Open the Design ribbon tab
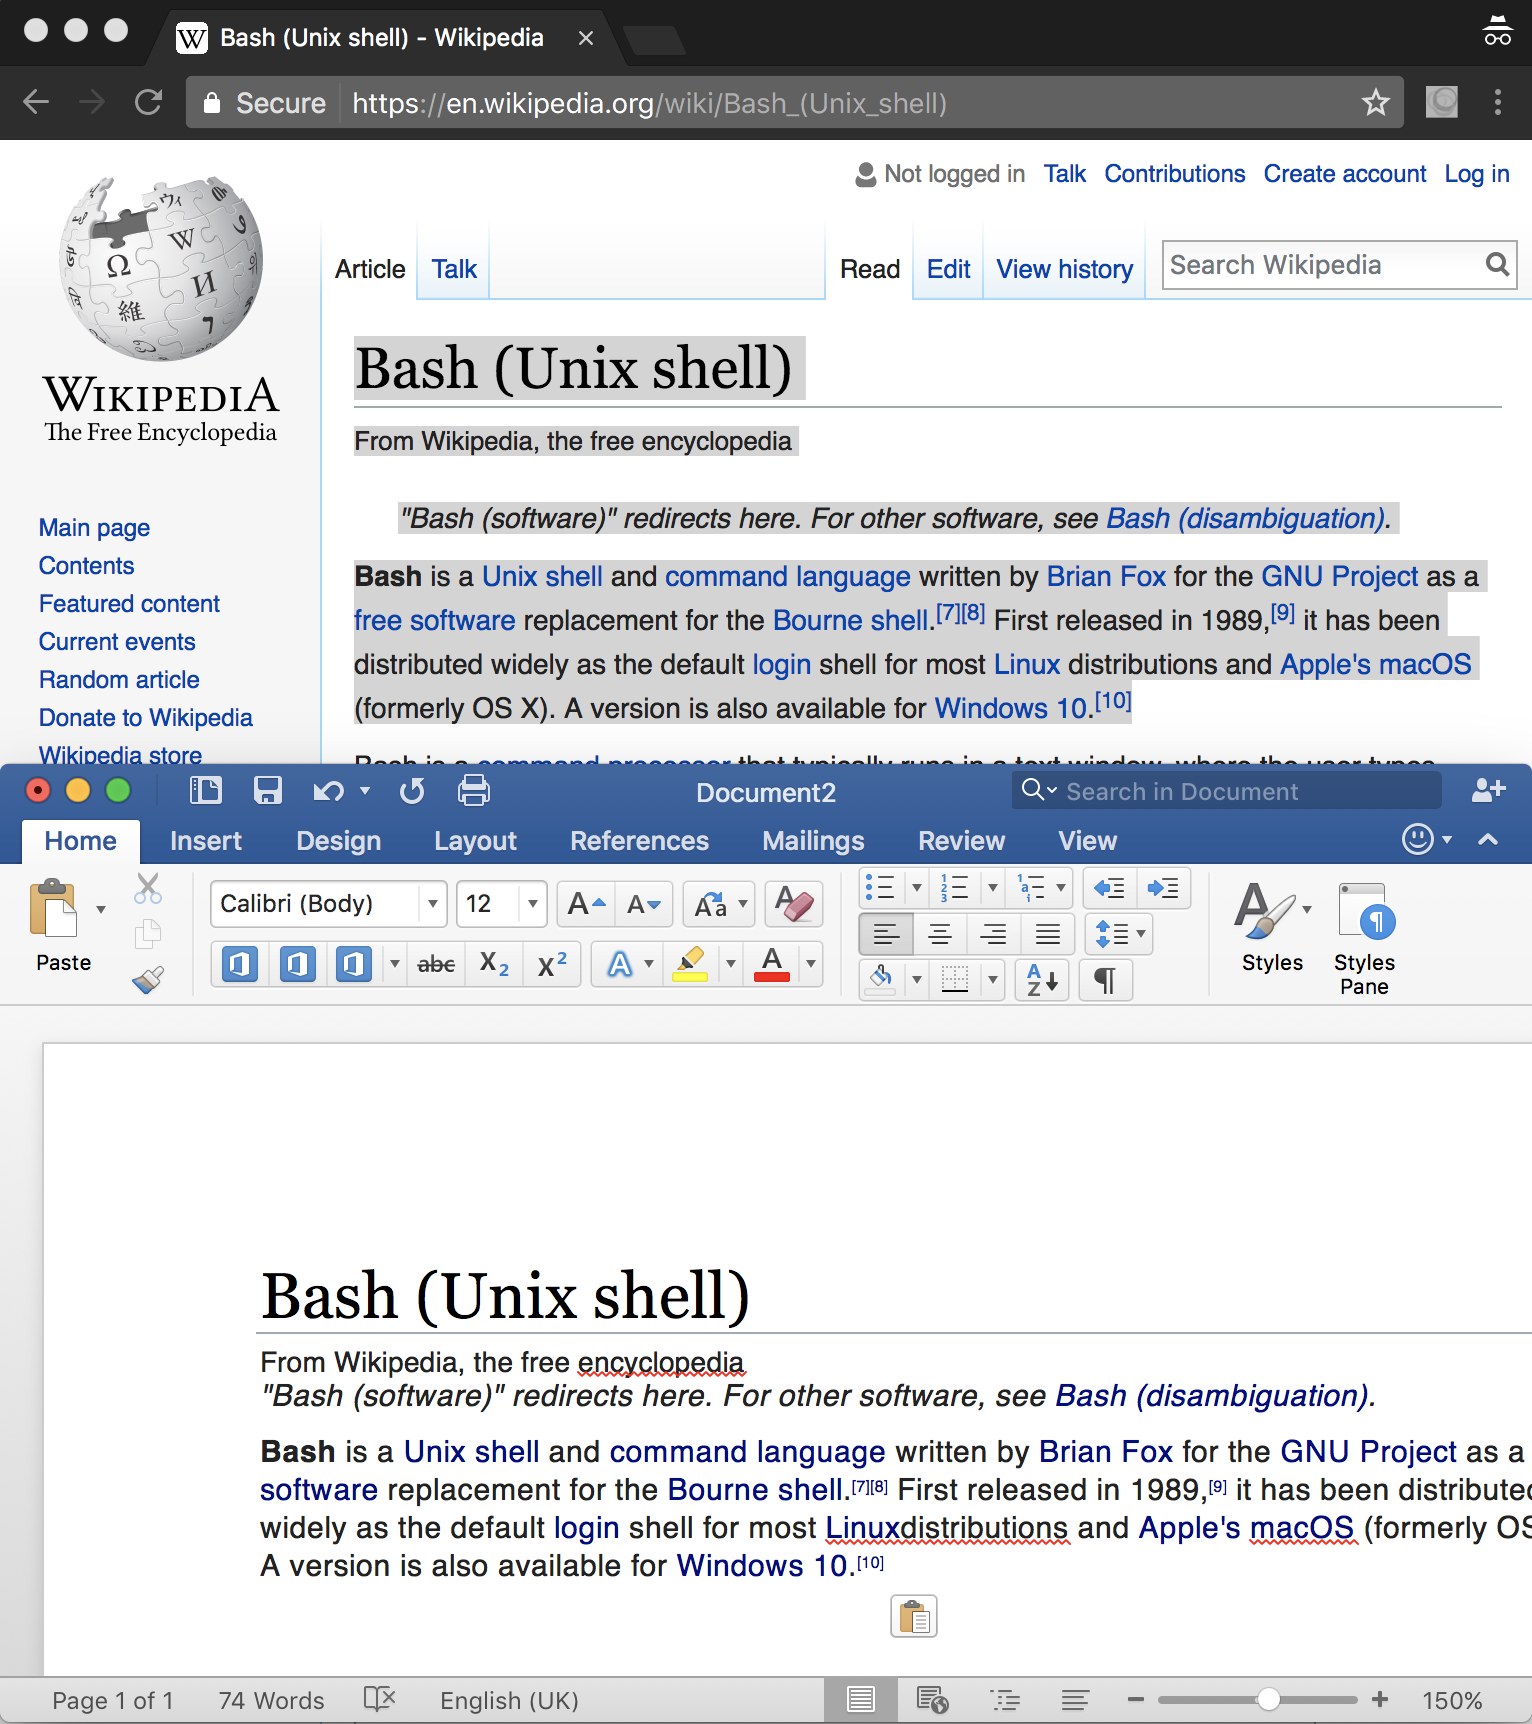Image resolution: width=1532 pixels, height=1724 pixels. [x=338, y=840]
